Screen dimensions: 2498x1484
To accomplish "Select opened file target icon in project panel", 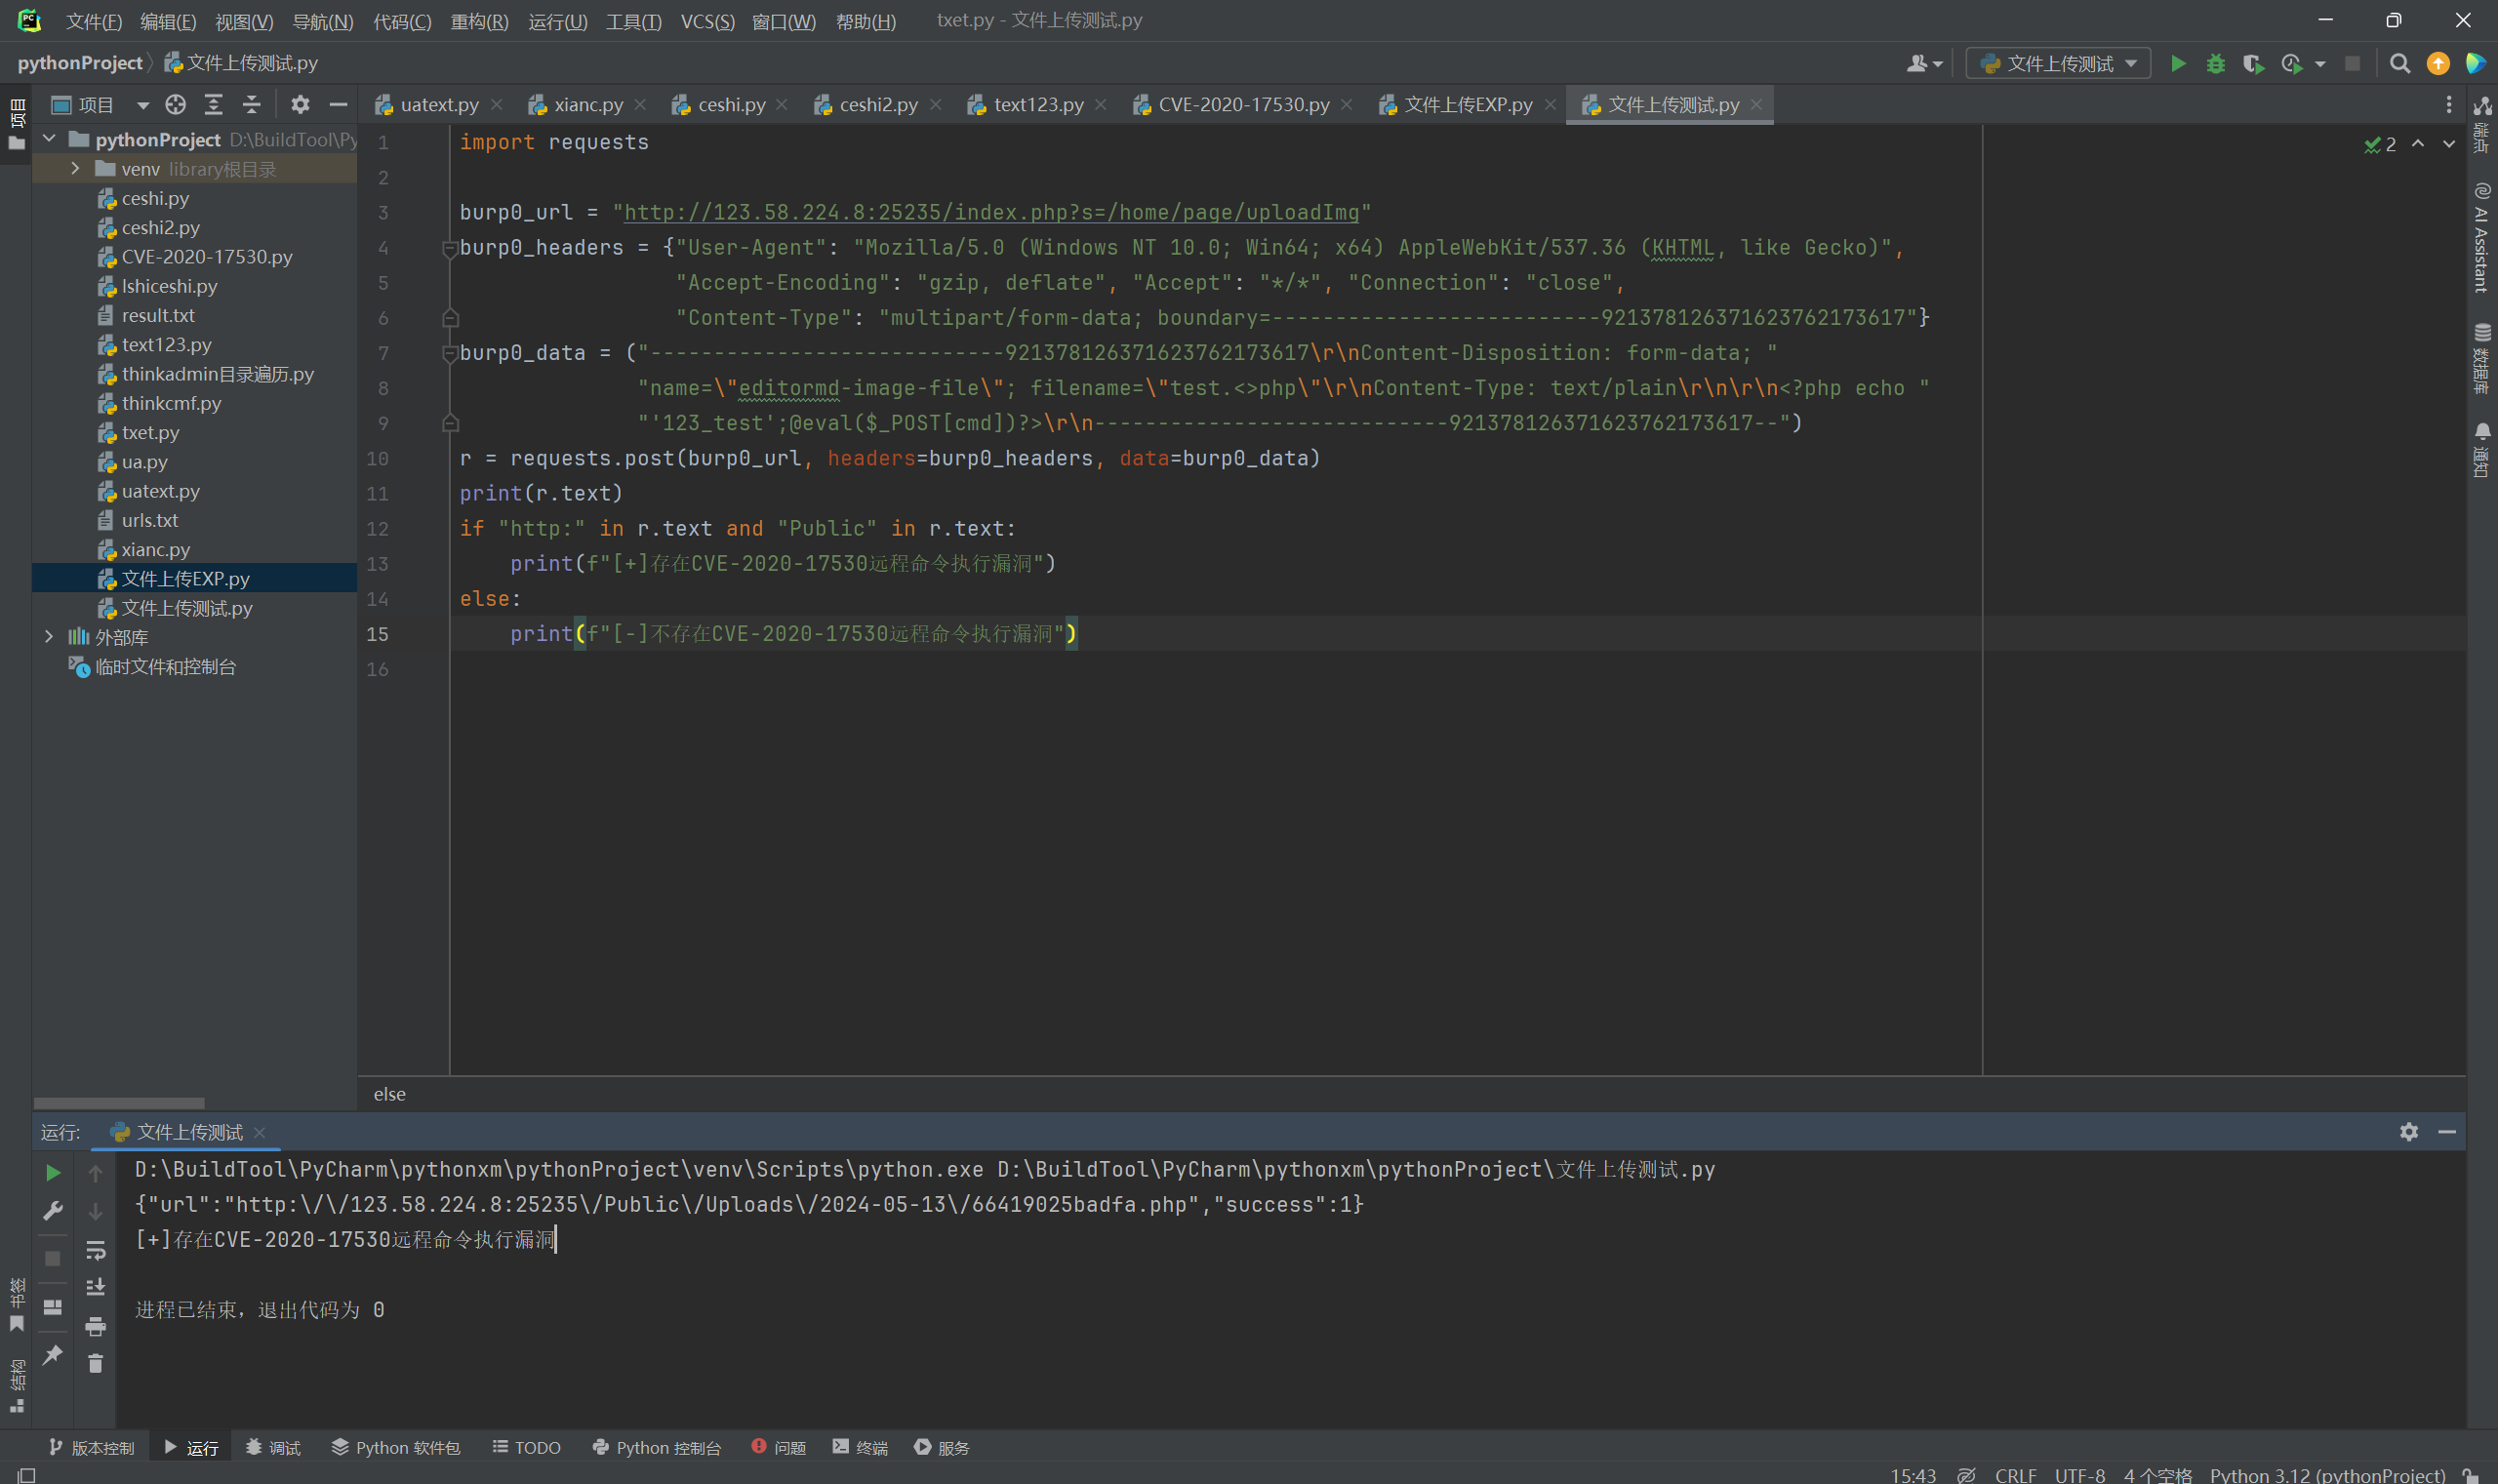I will point(176,105).
